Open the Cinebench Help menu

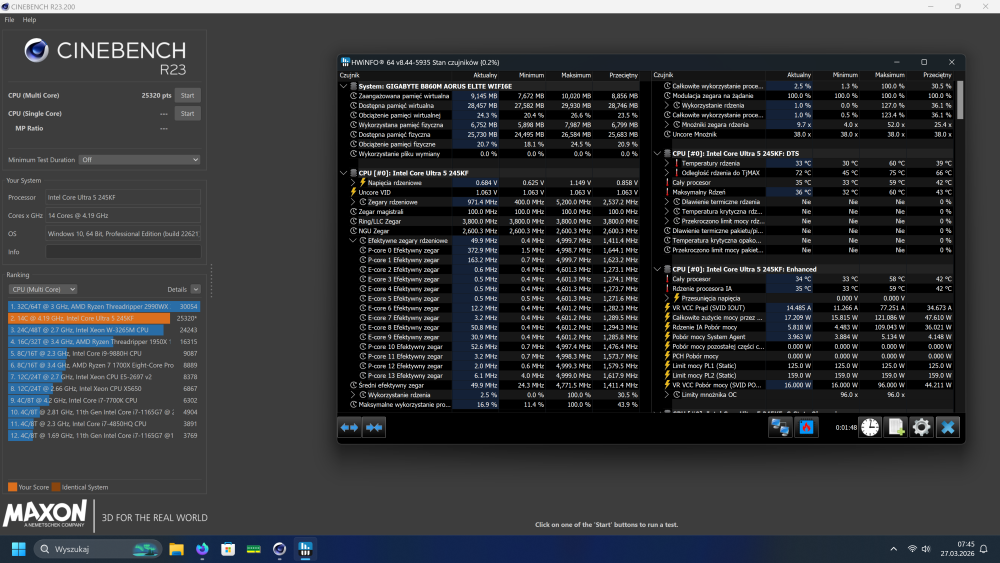[29, 20]
